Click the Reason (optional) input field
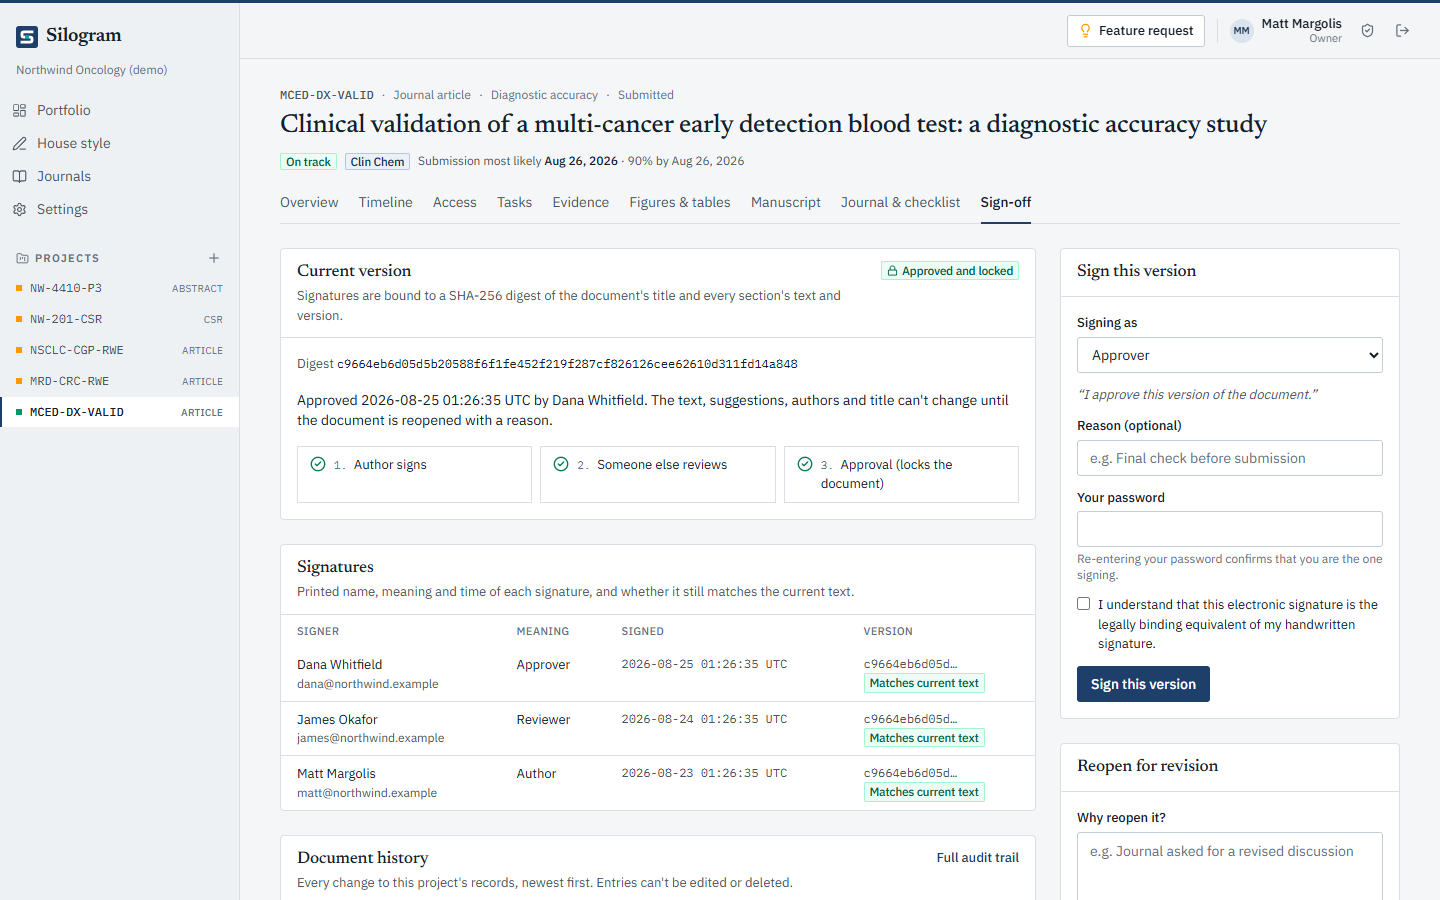This screenshot has width=1440, height=900. (1229, 458)
